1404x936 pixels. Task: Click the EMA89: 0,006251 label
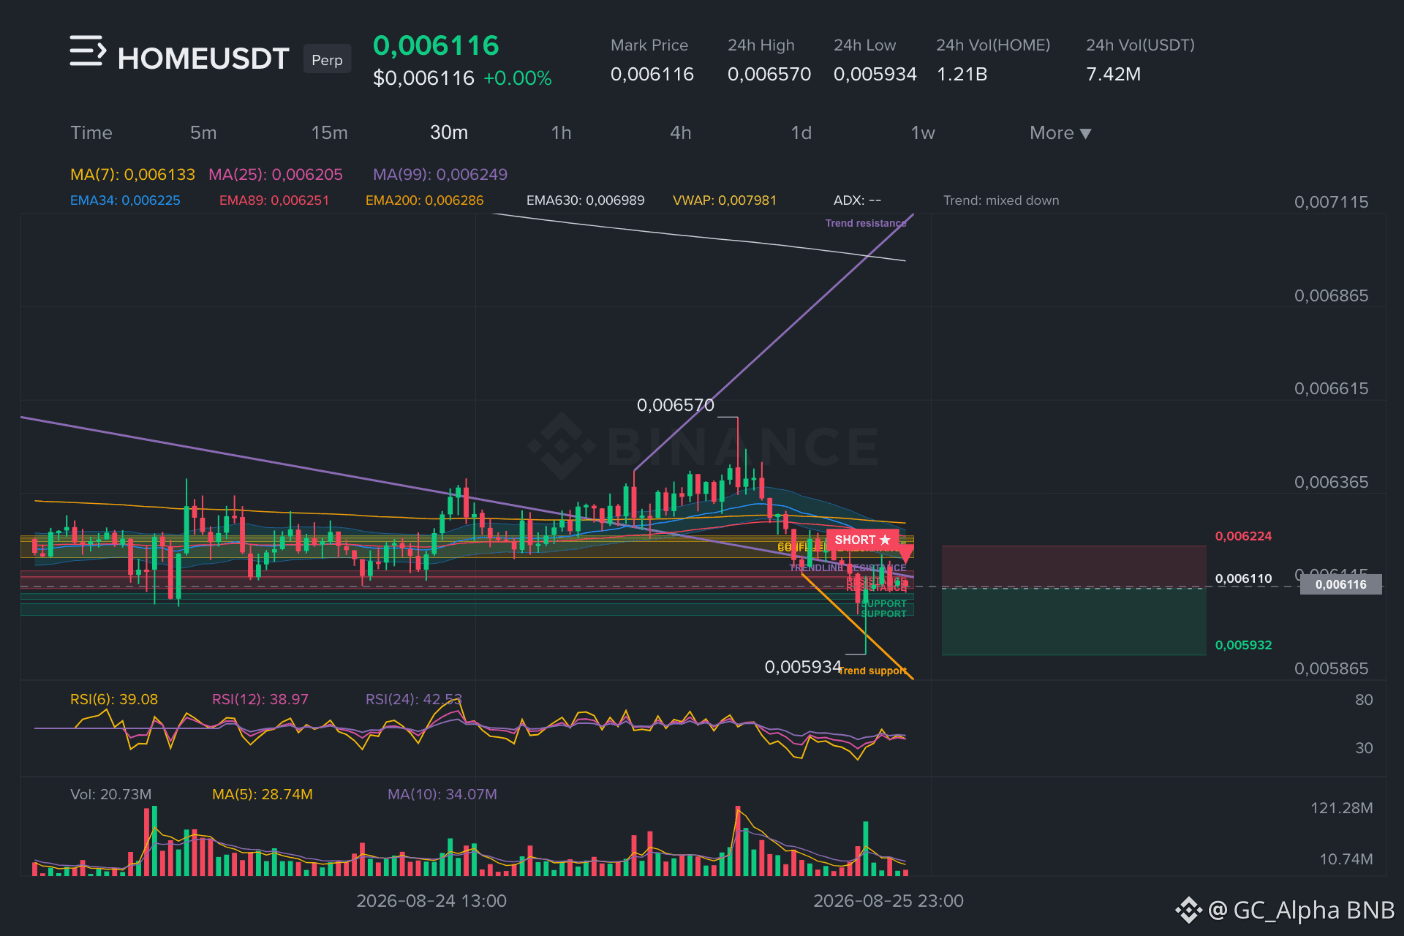point(274,200)
